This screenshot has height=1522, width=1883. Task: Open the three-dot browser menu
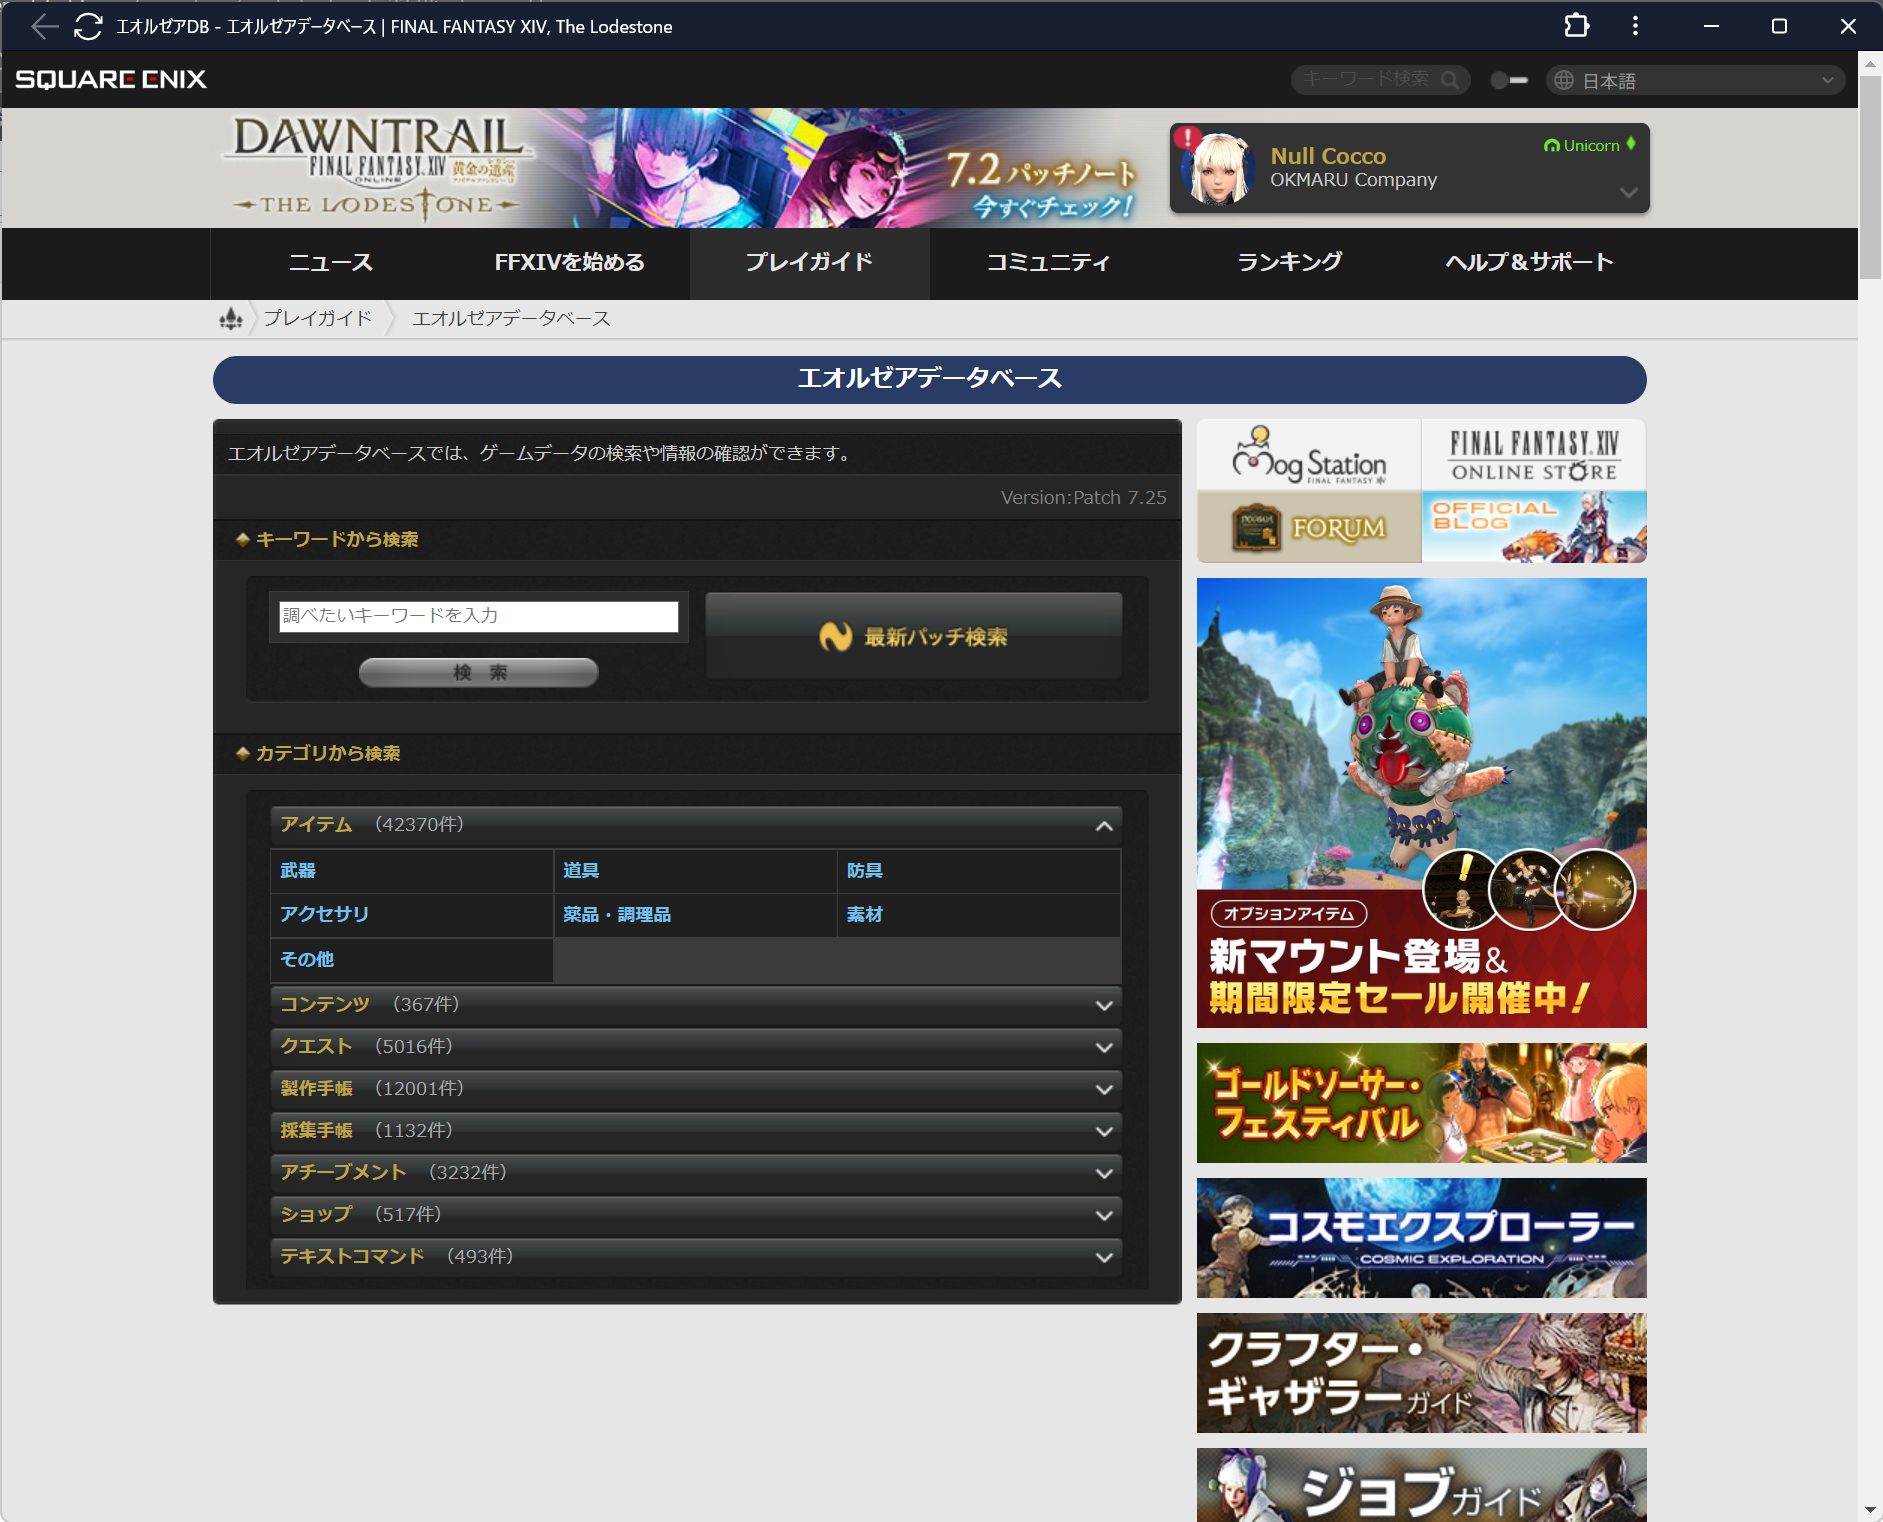pos(1635,26)
